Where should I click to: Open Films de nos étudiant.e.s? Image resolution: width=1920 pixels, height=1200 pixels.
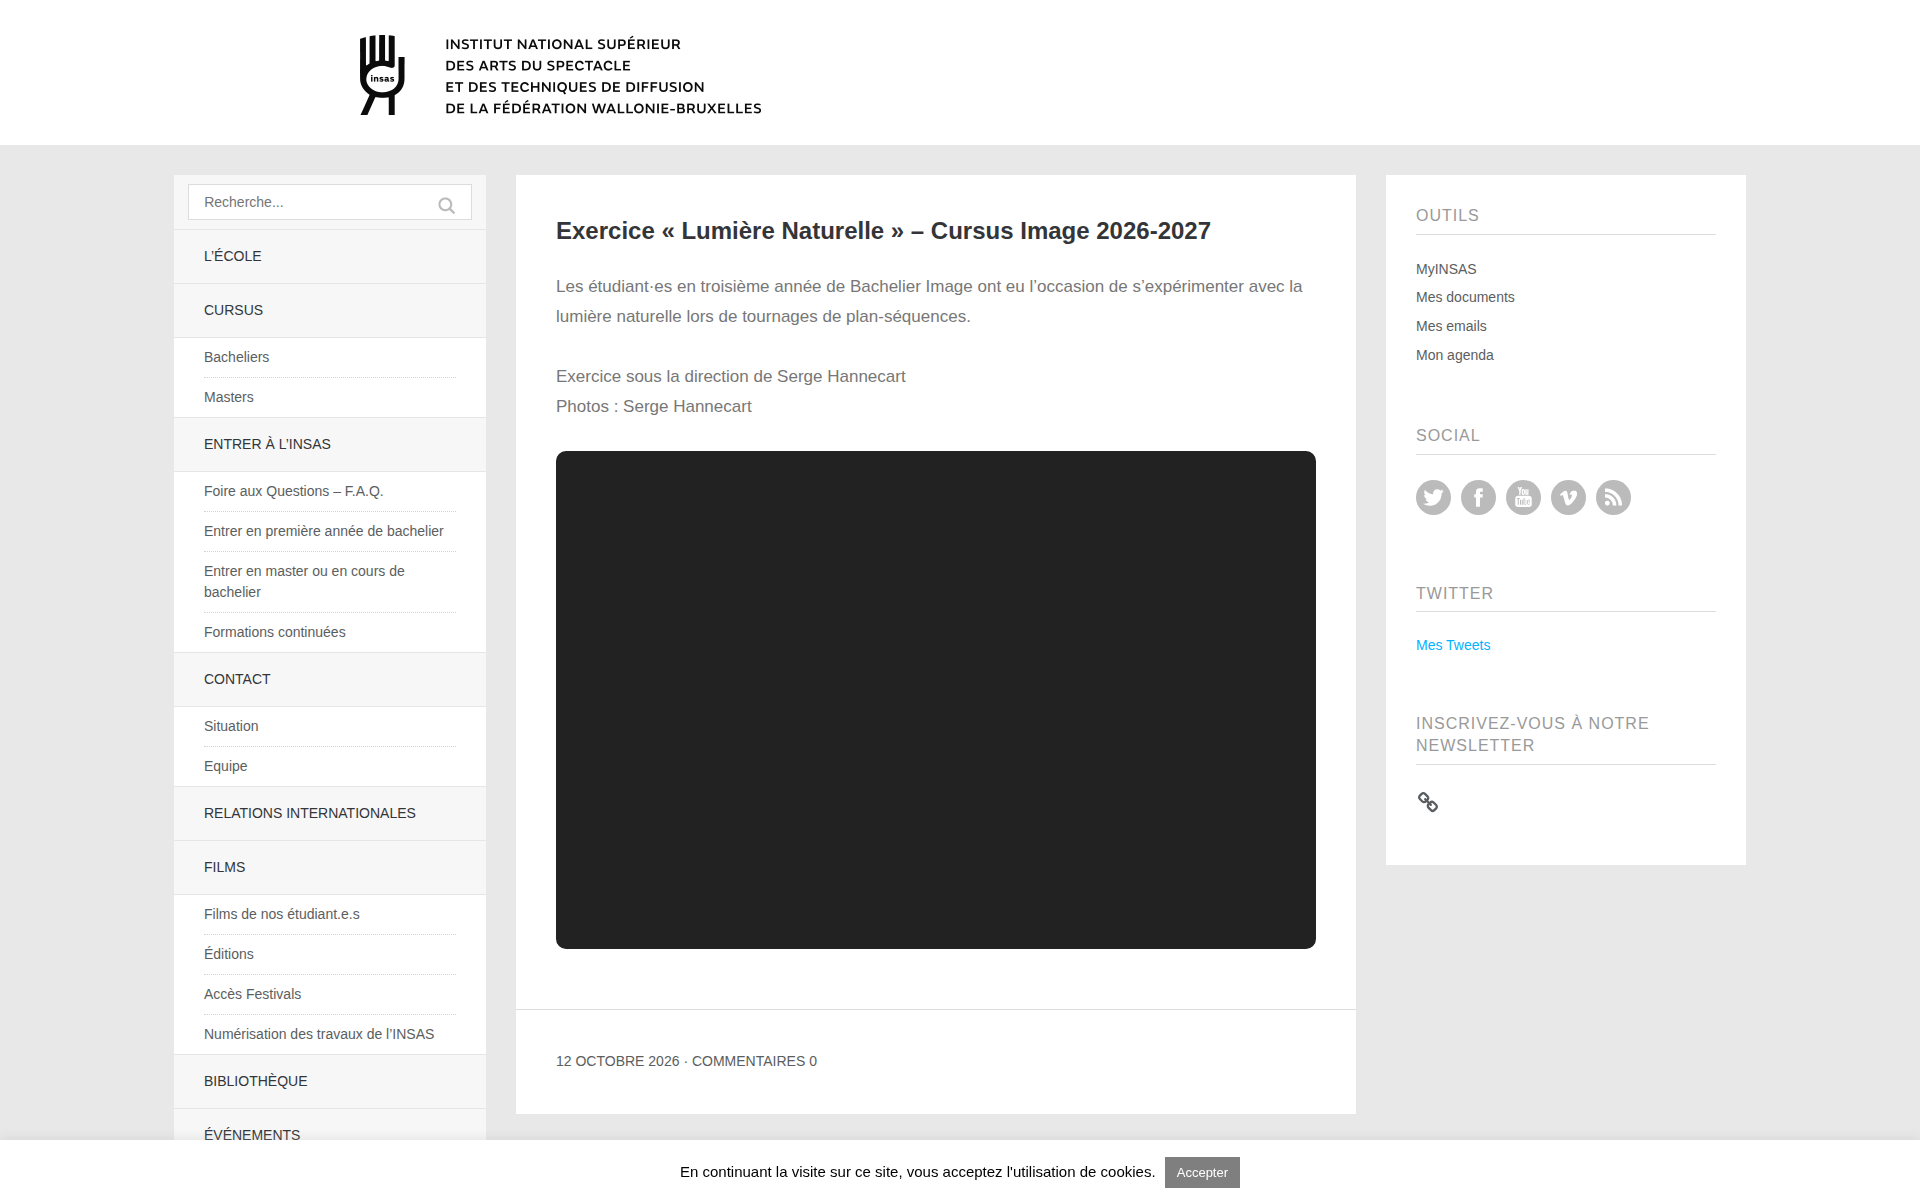coord(282,914)
